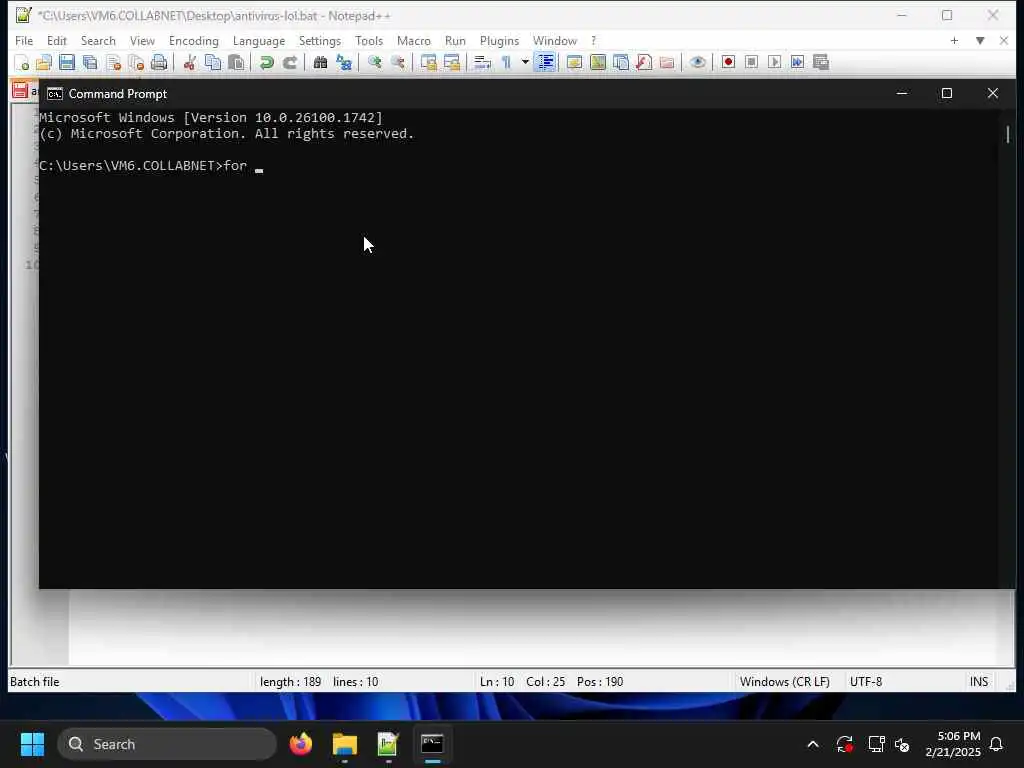Click the Windows Start button
Image resolution: width=1024 pixels, height=768 pixels.
pos(32,744)
